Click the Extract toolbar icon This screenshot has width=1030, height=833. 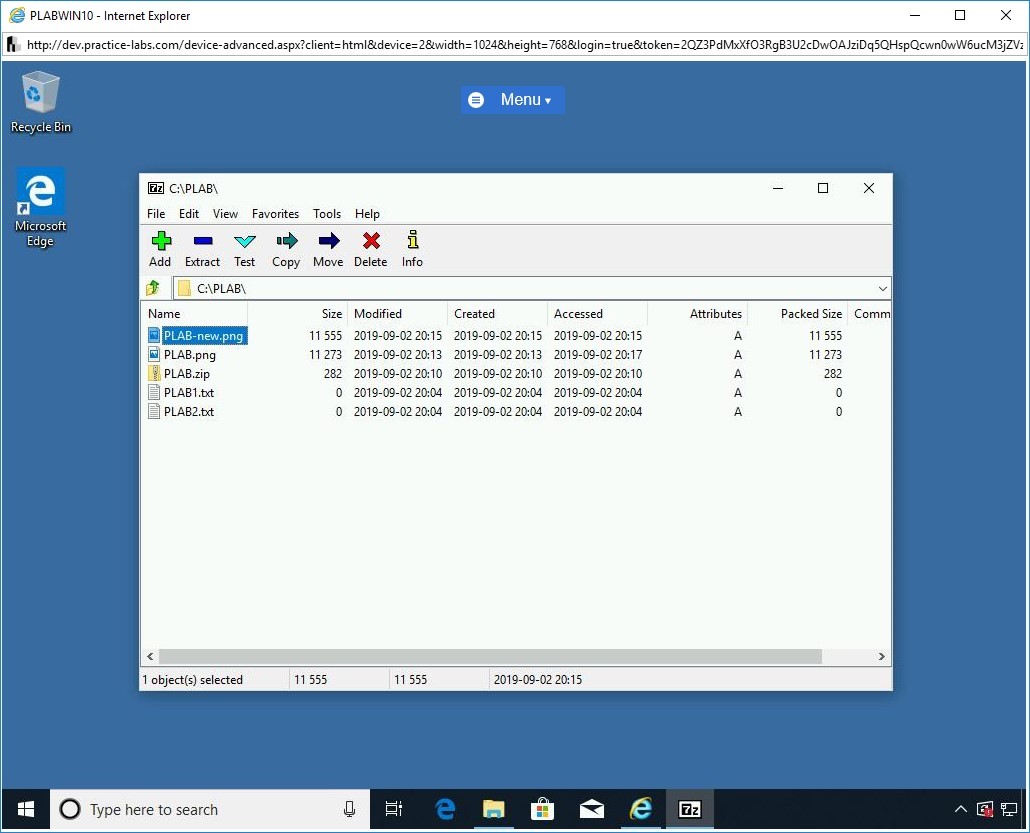coord(202,248)
